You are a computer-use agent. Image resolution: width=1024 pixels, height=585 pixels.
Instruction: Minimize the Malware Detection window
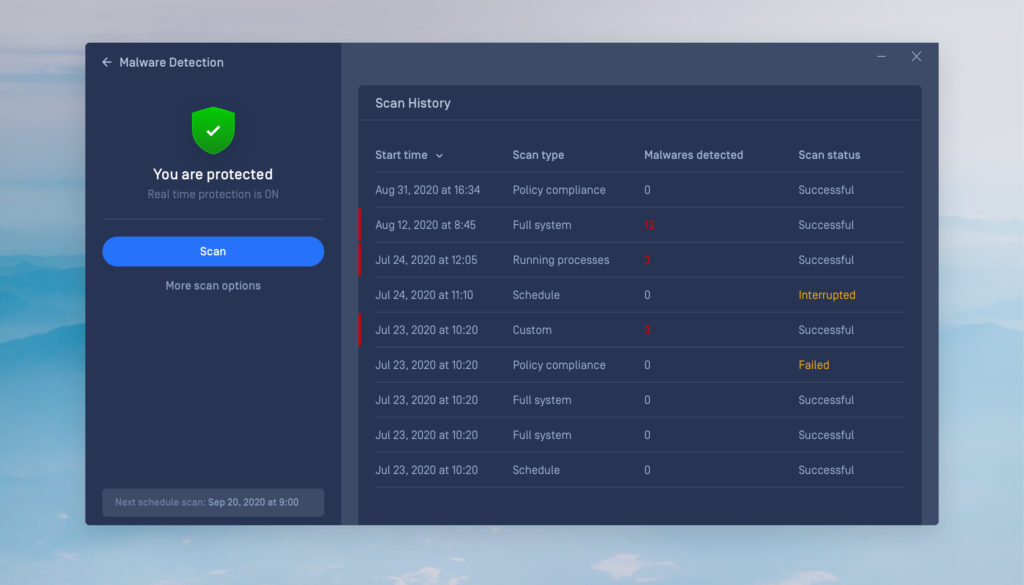point(881,57)
